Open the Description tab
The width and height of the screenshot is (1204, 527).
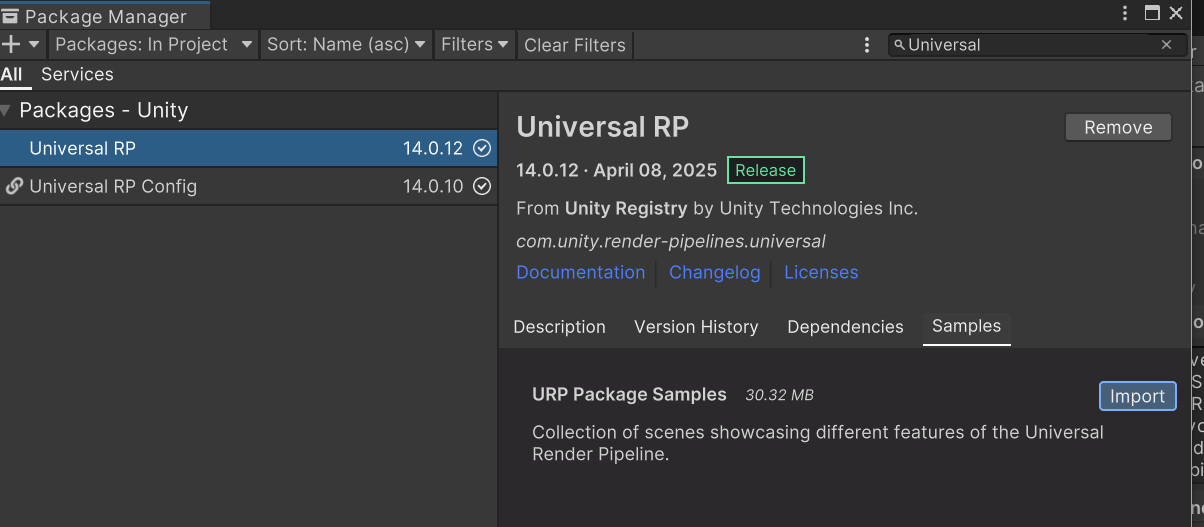pos(559,327)
